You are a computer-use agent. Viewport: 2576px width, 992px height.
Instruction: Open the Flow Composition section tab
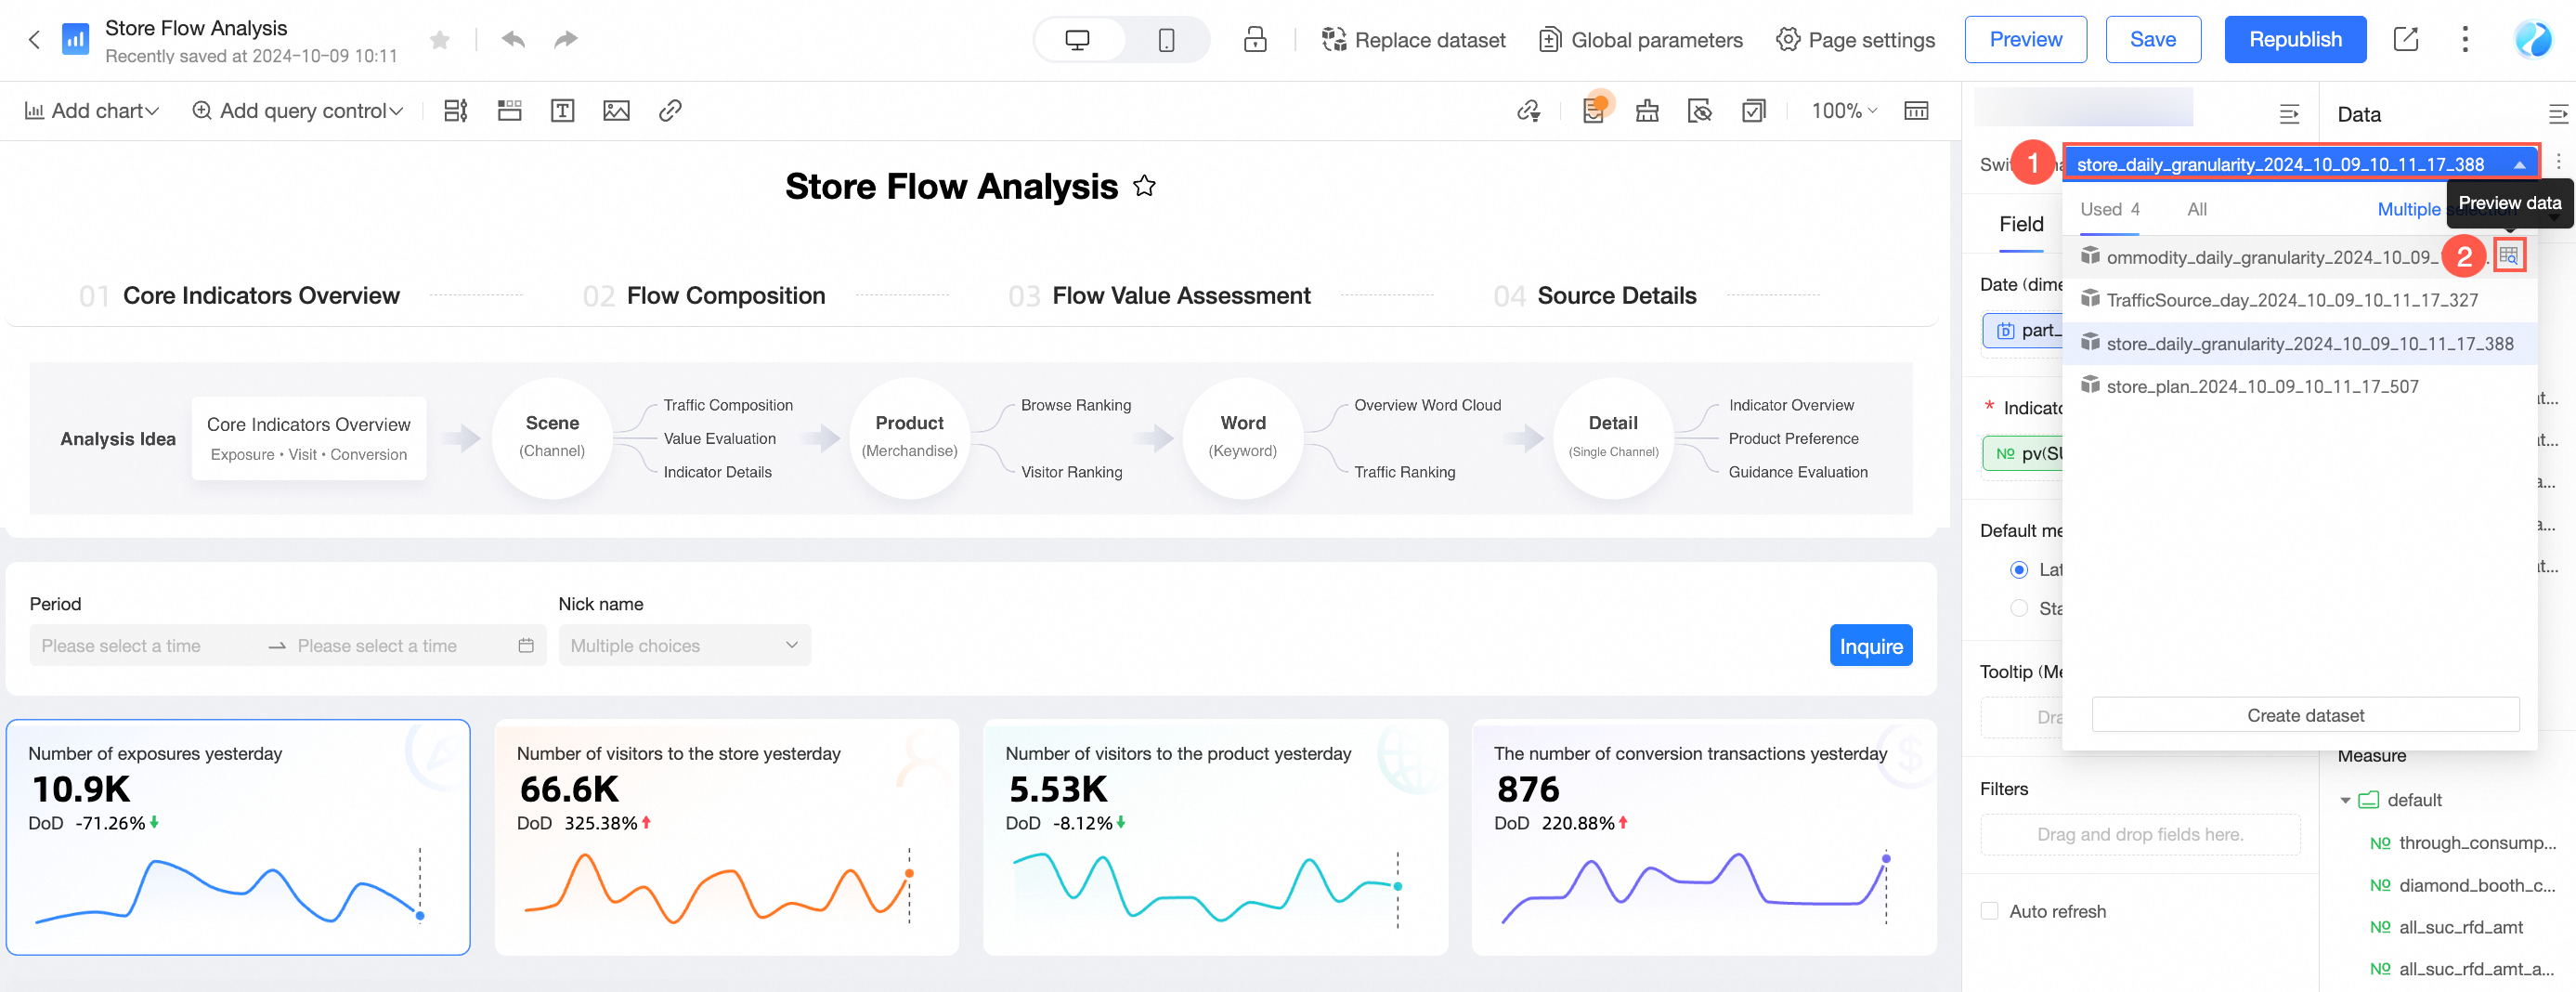pyautogui.click(x=725, y=296)
